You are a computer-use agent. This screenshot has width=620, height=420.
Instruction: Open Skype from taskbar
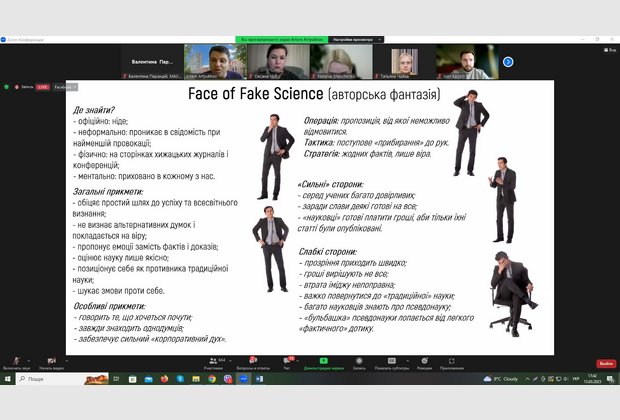180,379
